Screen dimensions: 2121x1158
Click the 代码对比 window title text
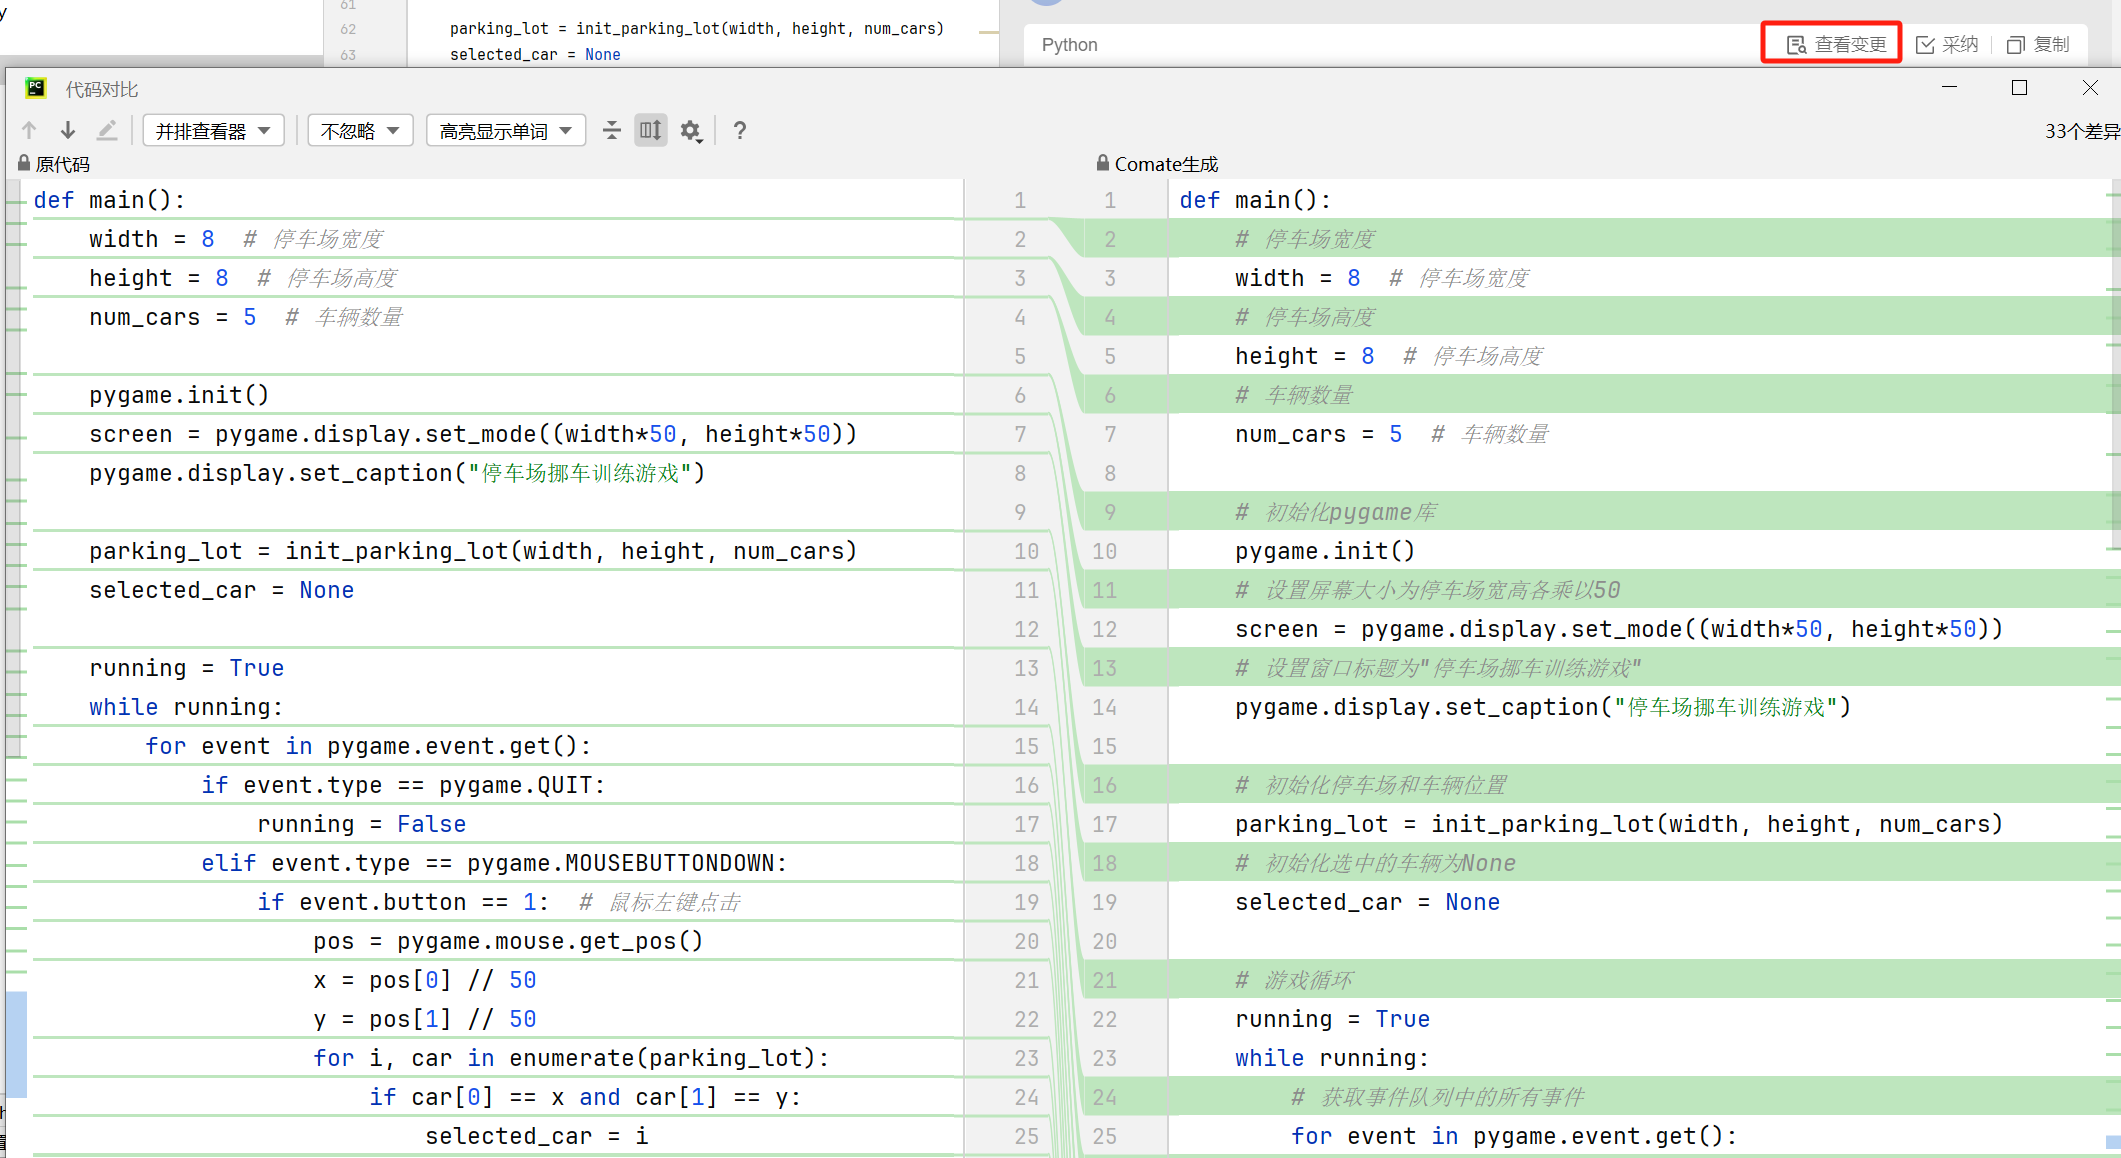pos(101,89)
